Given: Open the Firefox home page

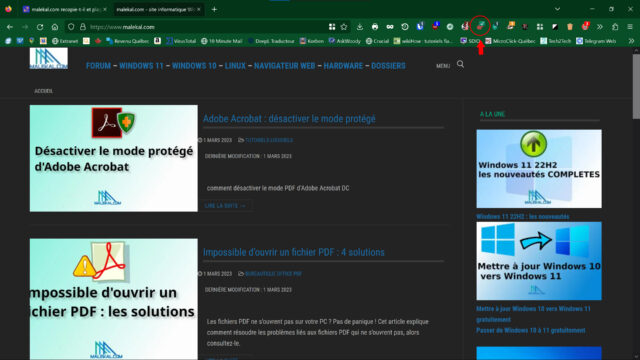Looking at the screenshot, I should [x=55, y=27].
